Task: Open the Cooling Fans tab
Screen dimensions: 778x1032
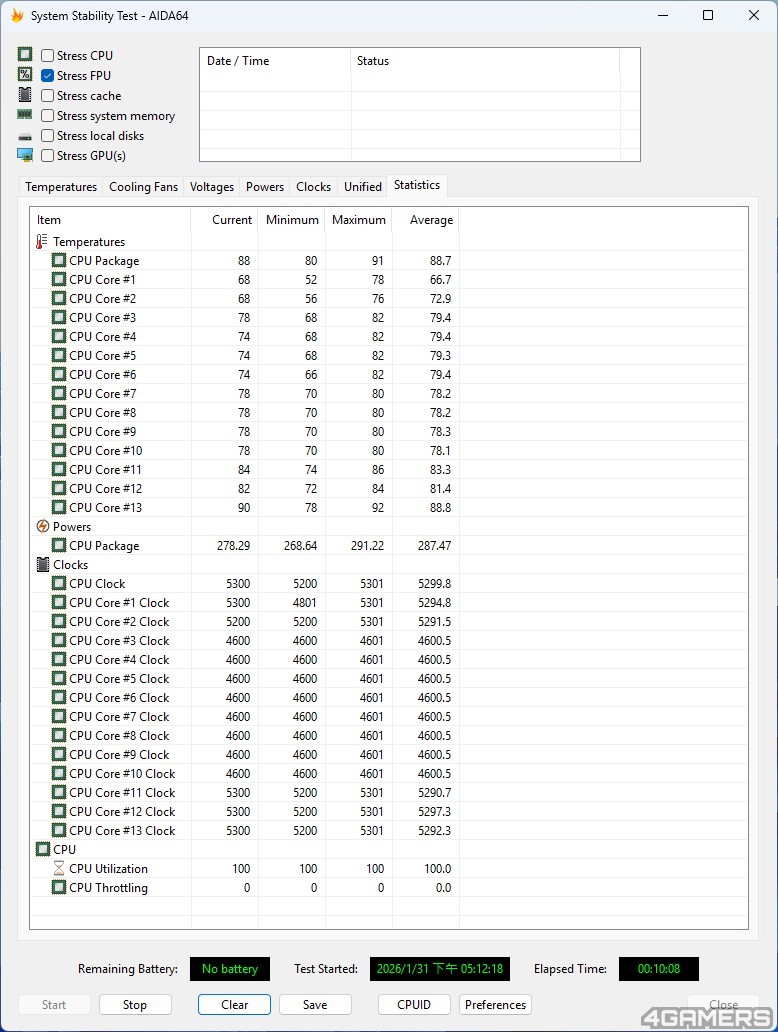Action: (x=143, y=187)
